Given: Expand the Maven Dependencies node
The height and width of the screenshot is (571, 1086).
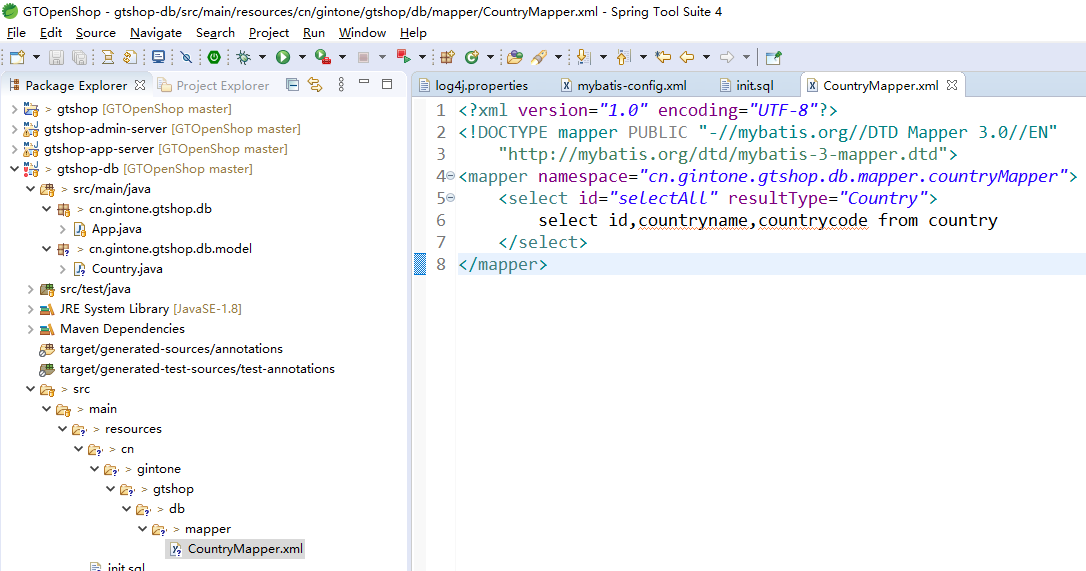Looking at the screenshot, I should pos(30,329).
